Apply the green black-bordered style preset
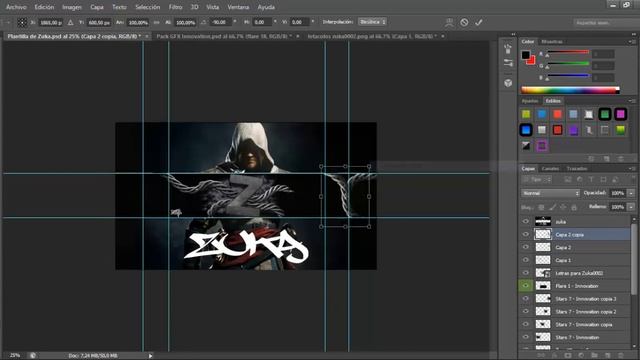The width and height of the screenshot is (640, 360). point(604,114)
